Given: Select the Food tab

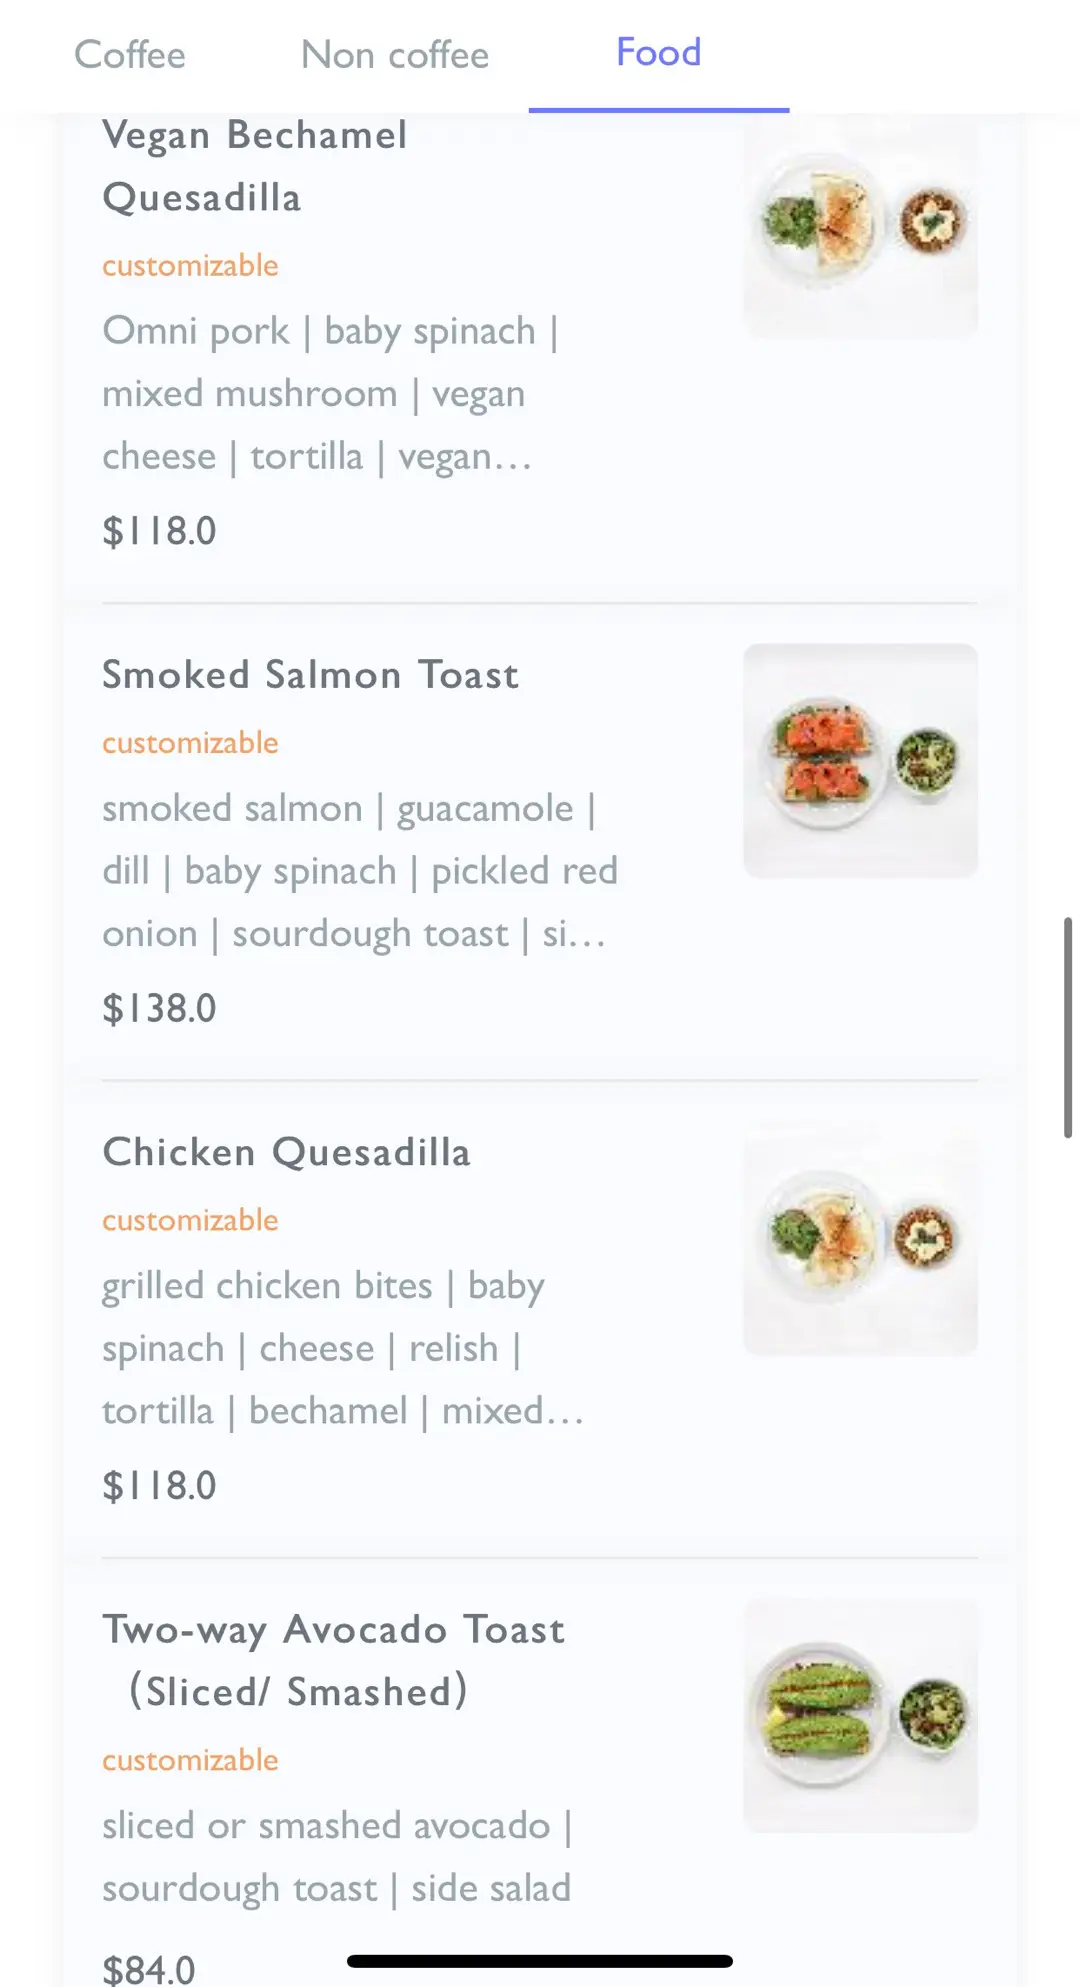Looking at the screenshot, I should click(x=658, y=53).
